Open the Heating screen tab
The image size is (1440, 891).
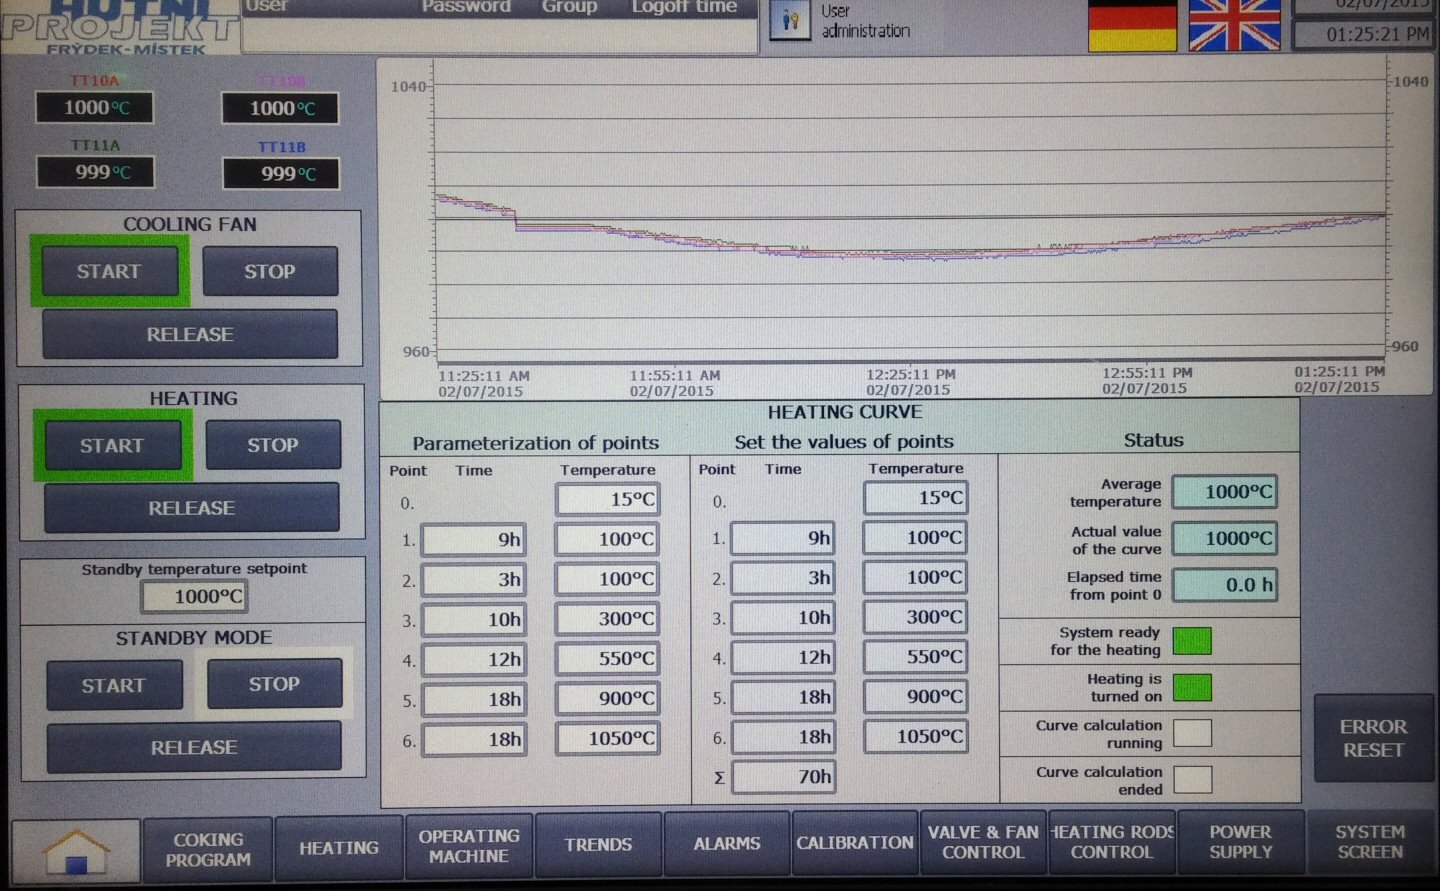point(339,848)
